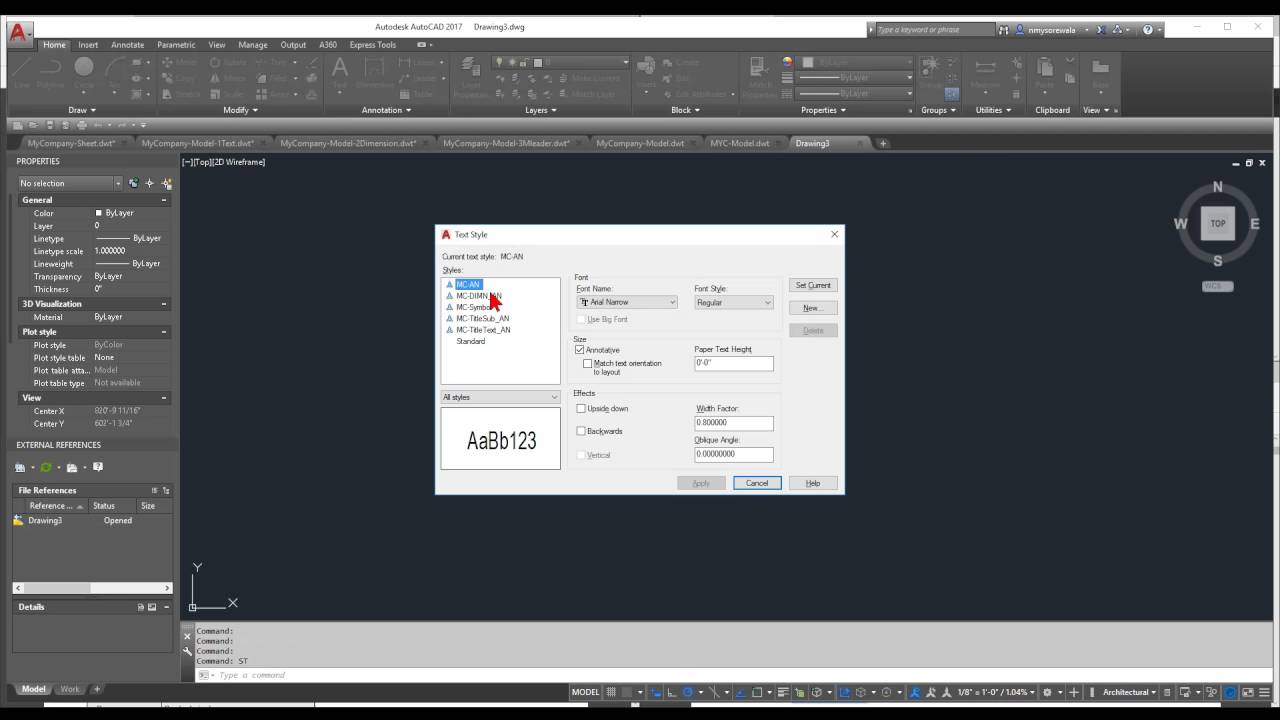Select MC-TitleSub_AN text style

pos(483,318)
